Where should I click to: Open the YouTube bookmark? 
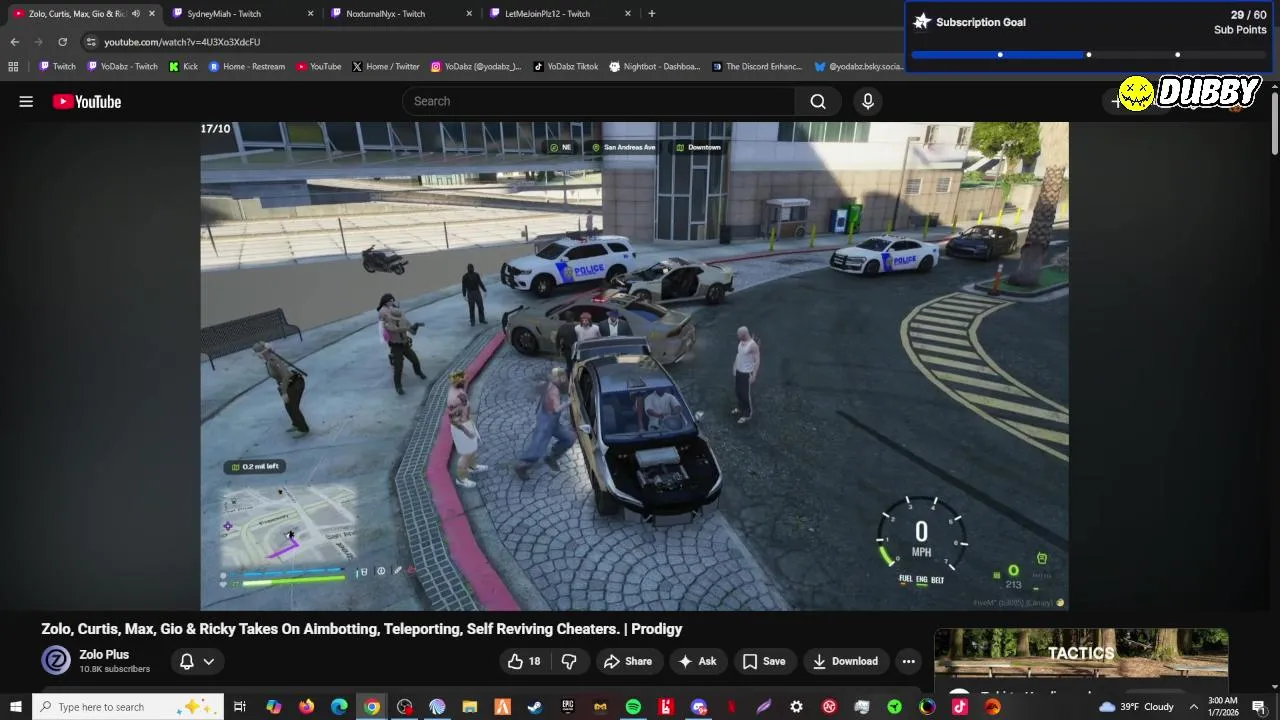tap(319, 67)
